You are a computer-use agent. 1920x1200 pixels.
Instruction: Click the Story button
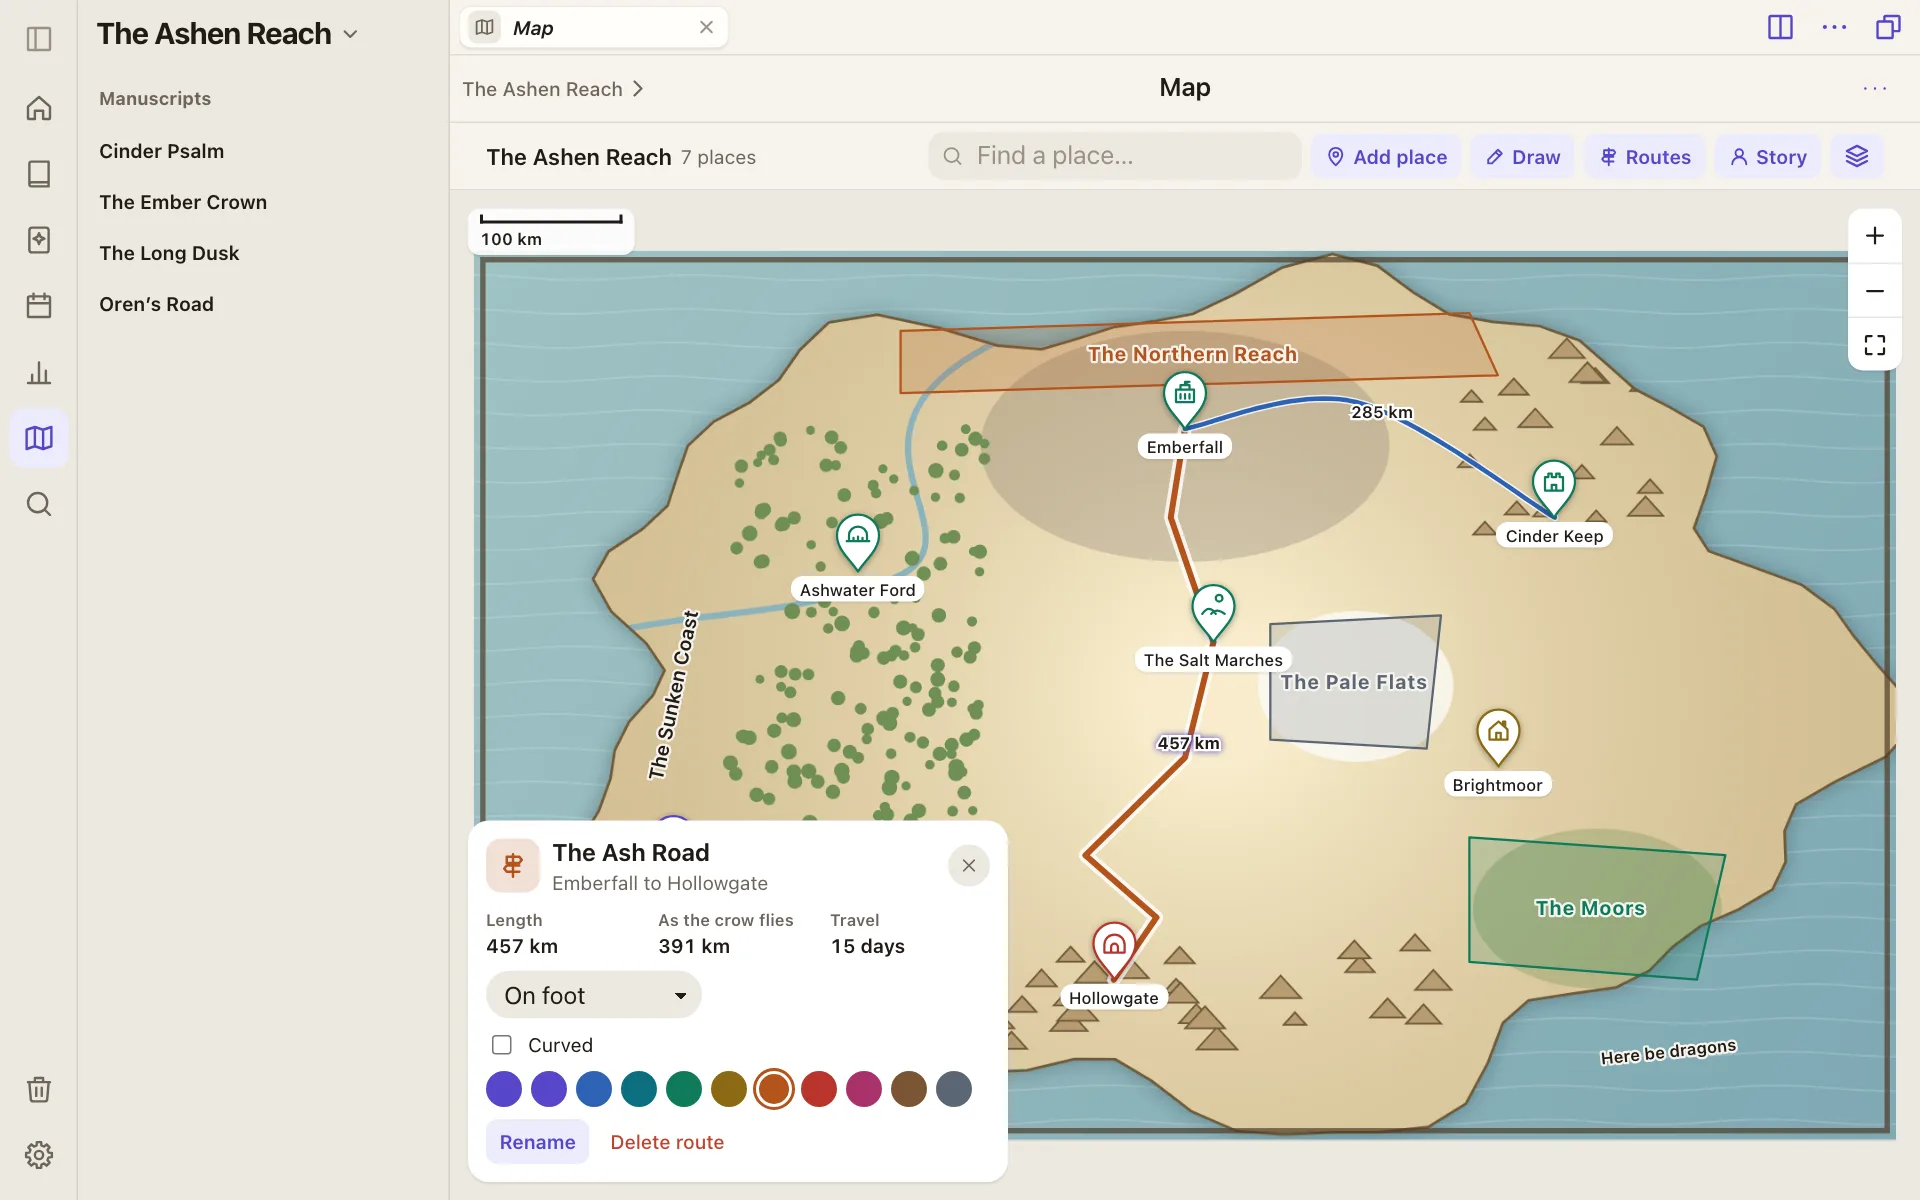coord(1768,157)
